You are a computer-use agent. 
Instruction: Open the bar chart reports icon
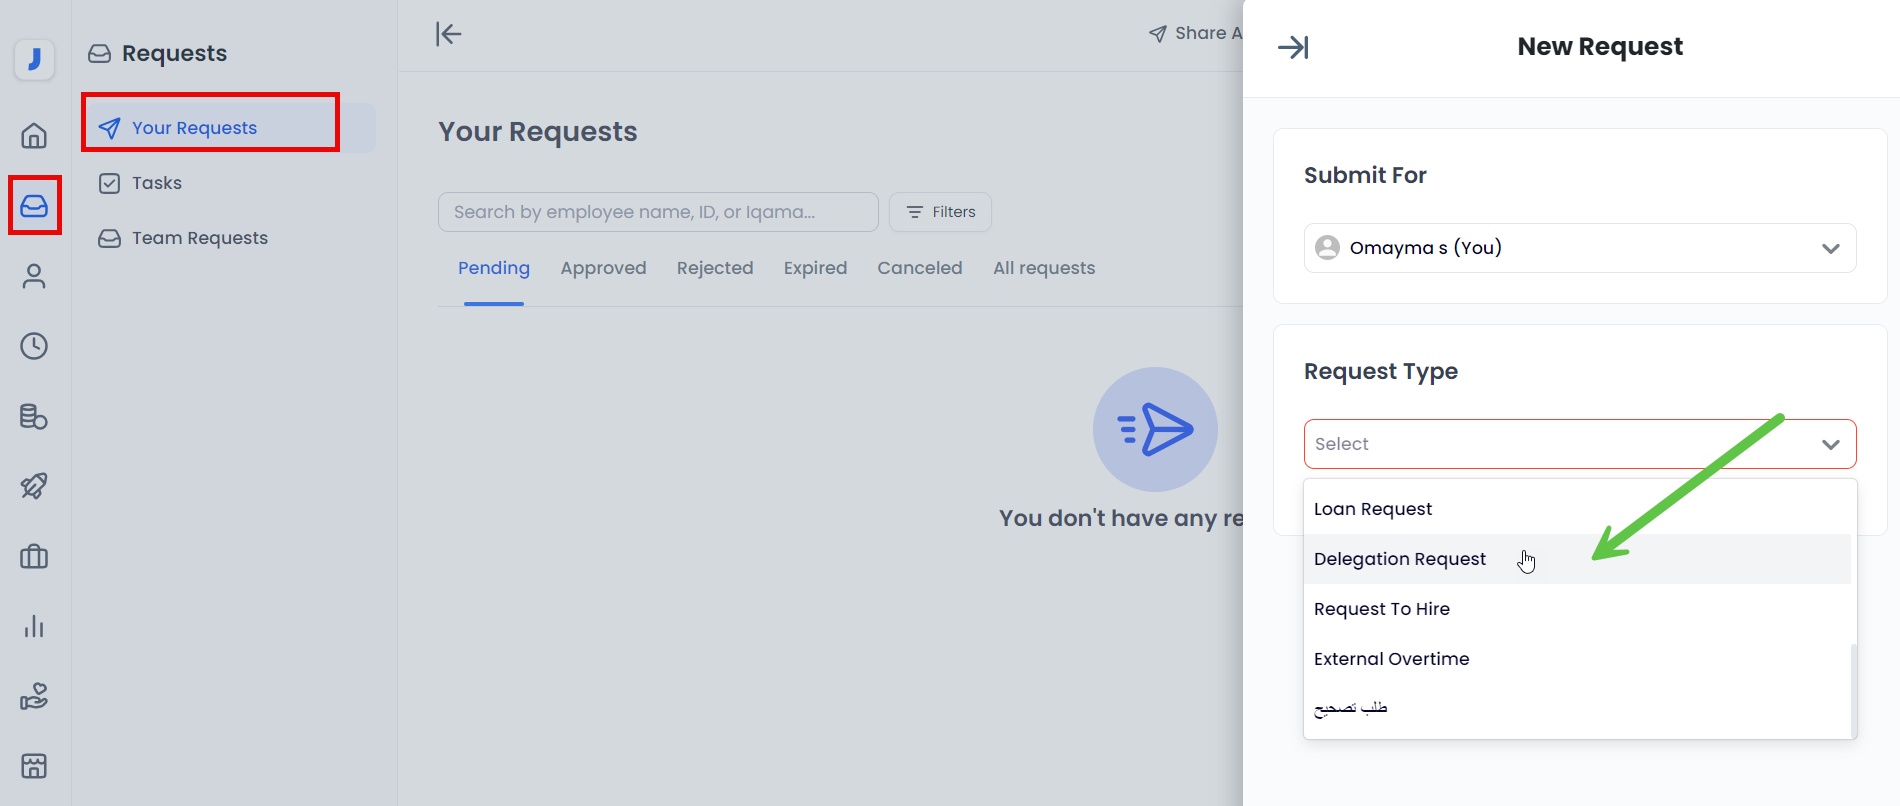click(x=34, y=626)
